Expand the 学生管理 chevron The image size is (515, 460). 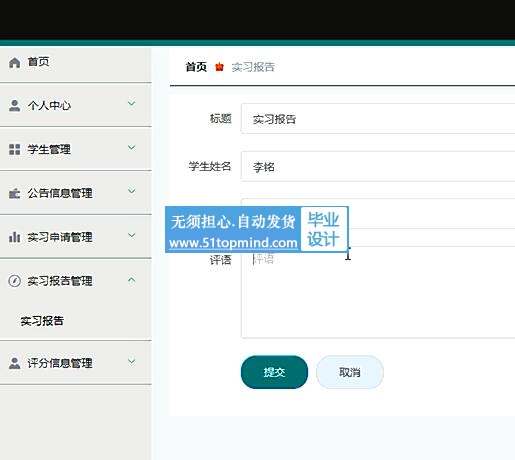coord(132,147)
